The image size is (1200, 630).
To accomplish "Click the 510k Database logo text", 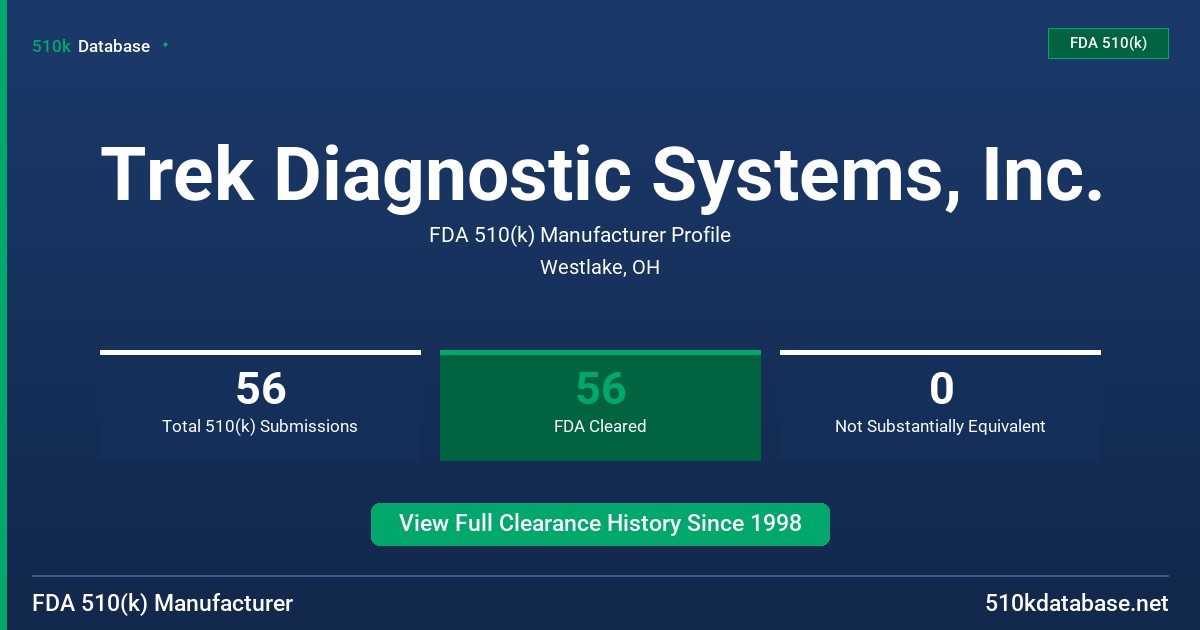I will (91, 46).
